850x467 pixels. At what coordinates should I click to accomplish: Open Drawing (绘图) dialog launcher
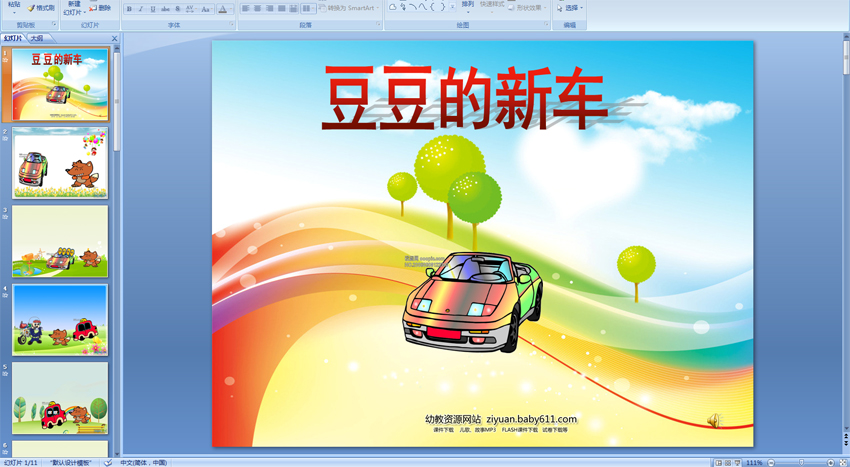[x=546, y=24]
